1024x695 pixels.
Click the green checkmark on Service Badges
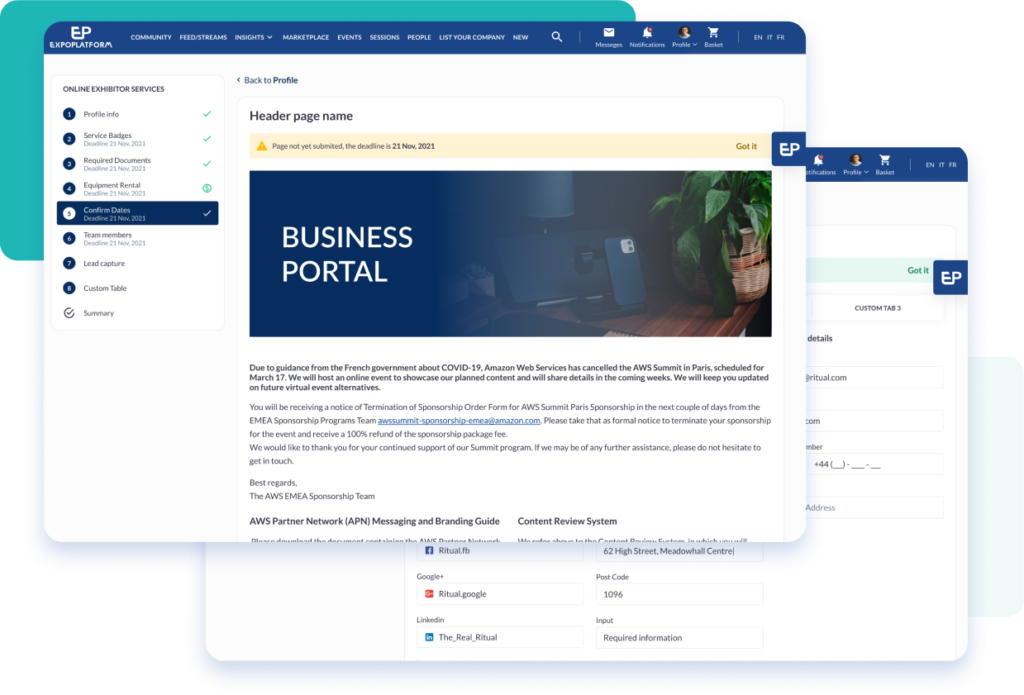[x=207, y=138]
